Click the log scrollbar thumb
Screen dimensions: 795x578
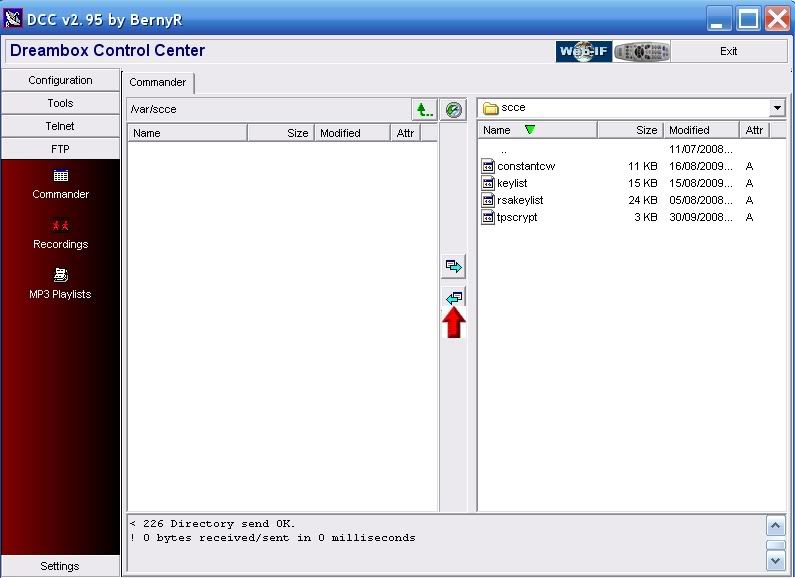775,545
